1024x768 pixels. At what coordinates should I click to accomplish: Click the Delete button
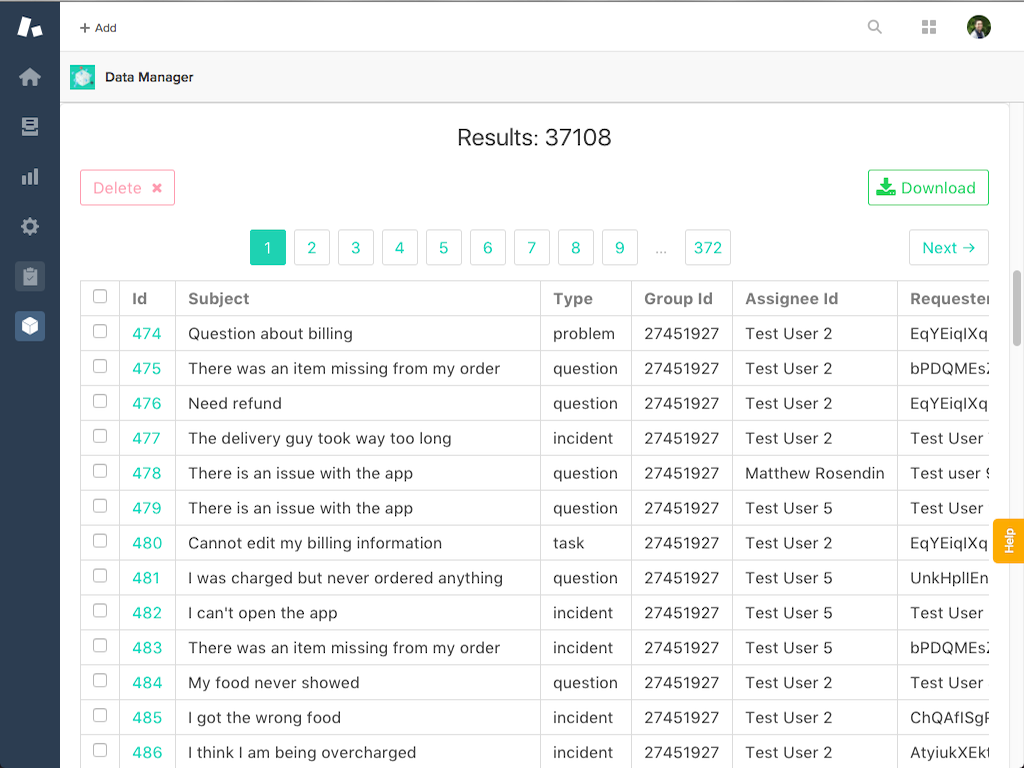(127, 187)
